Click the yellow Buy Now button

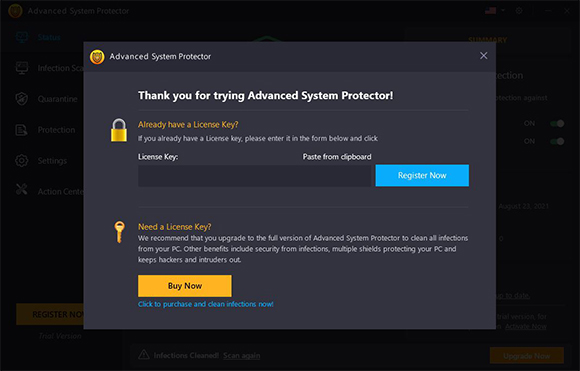tap(185, 286)
